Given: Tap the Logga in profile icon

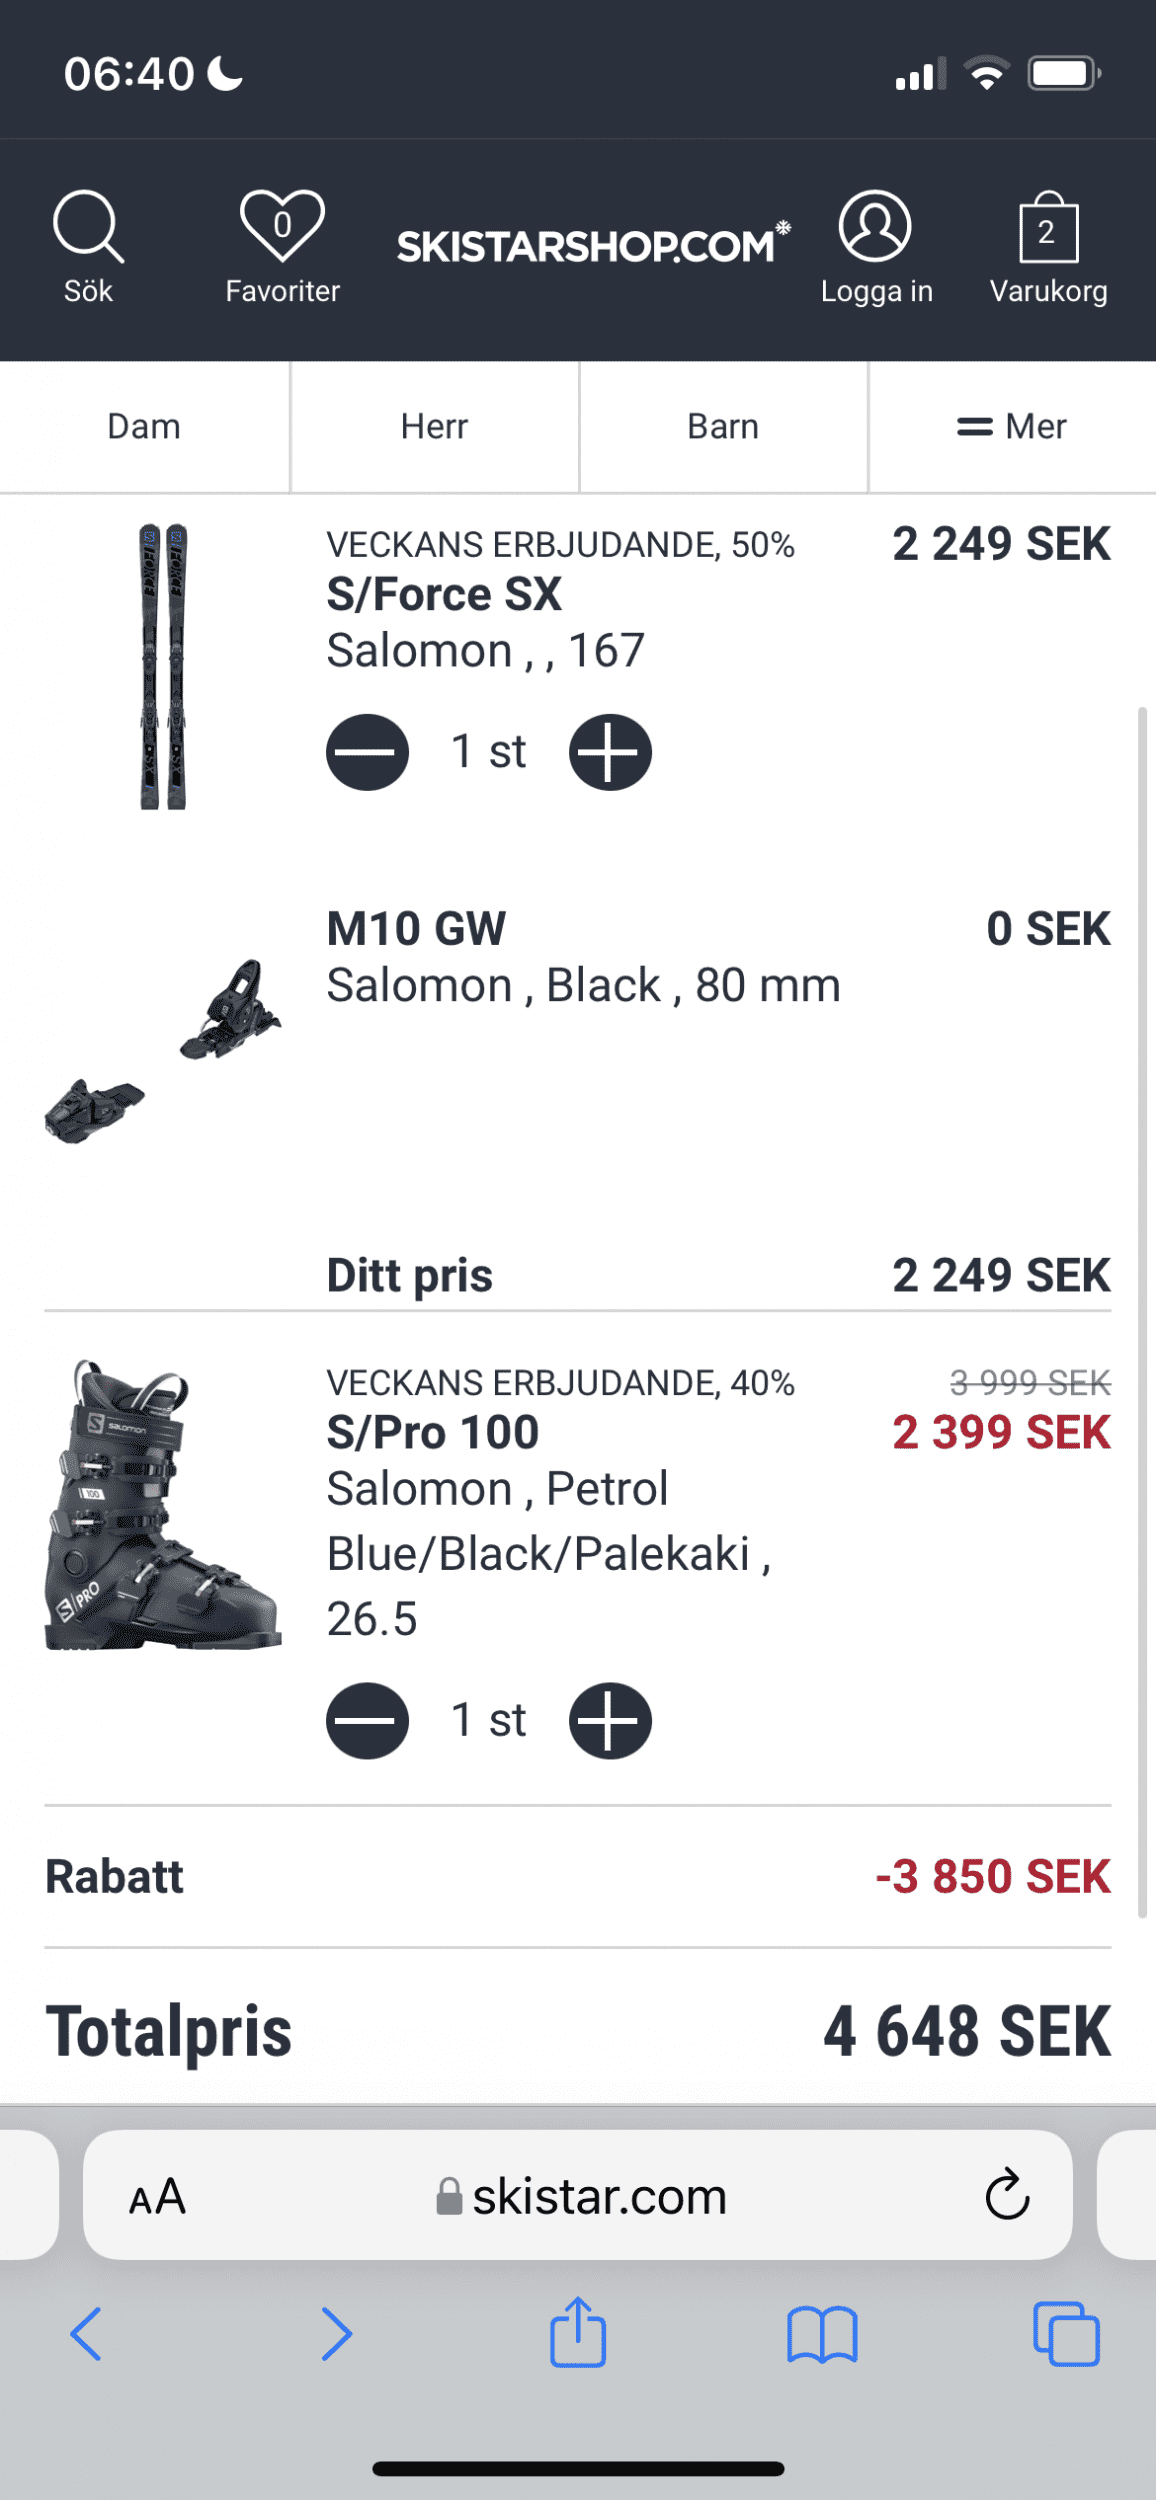Looking at the screenshot, I should point(875,228).
